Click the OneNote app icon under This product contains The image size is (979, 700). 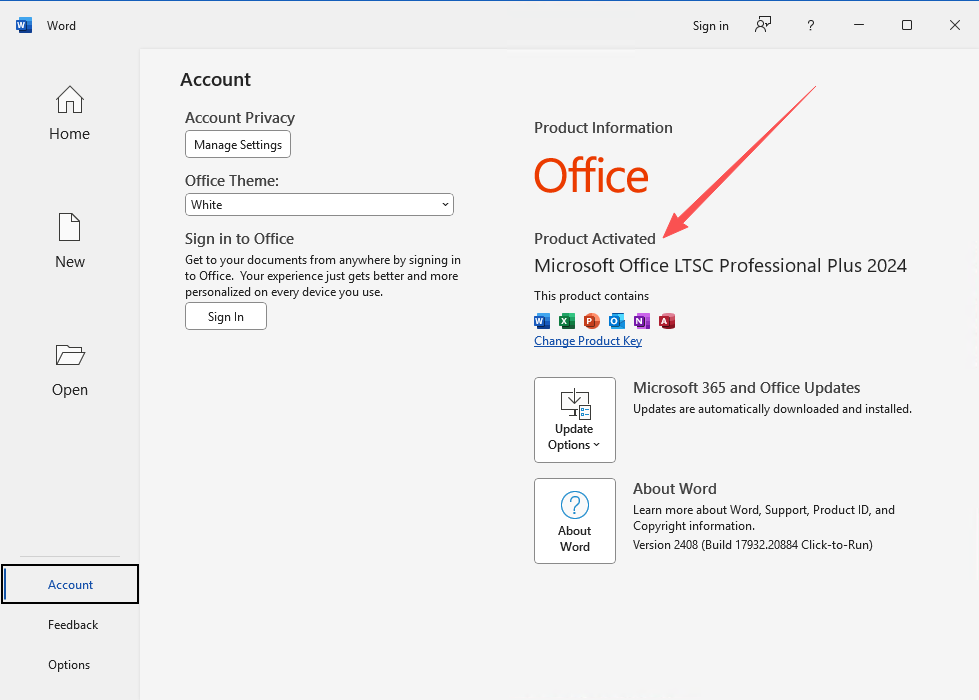click(x=642, y=321)
